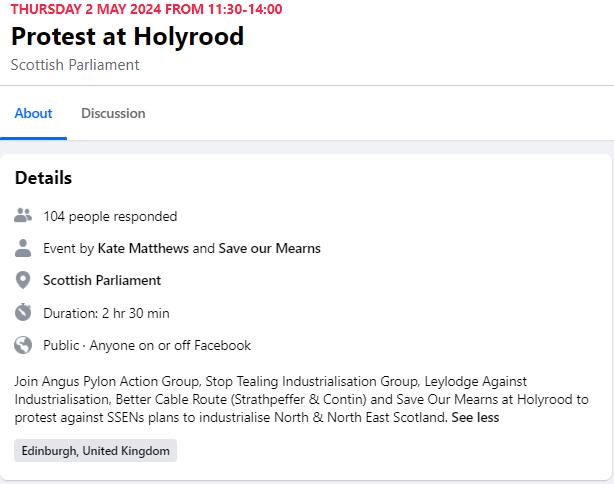View the 104 people responded list
The image size is (614, 484).
point(110,216)
